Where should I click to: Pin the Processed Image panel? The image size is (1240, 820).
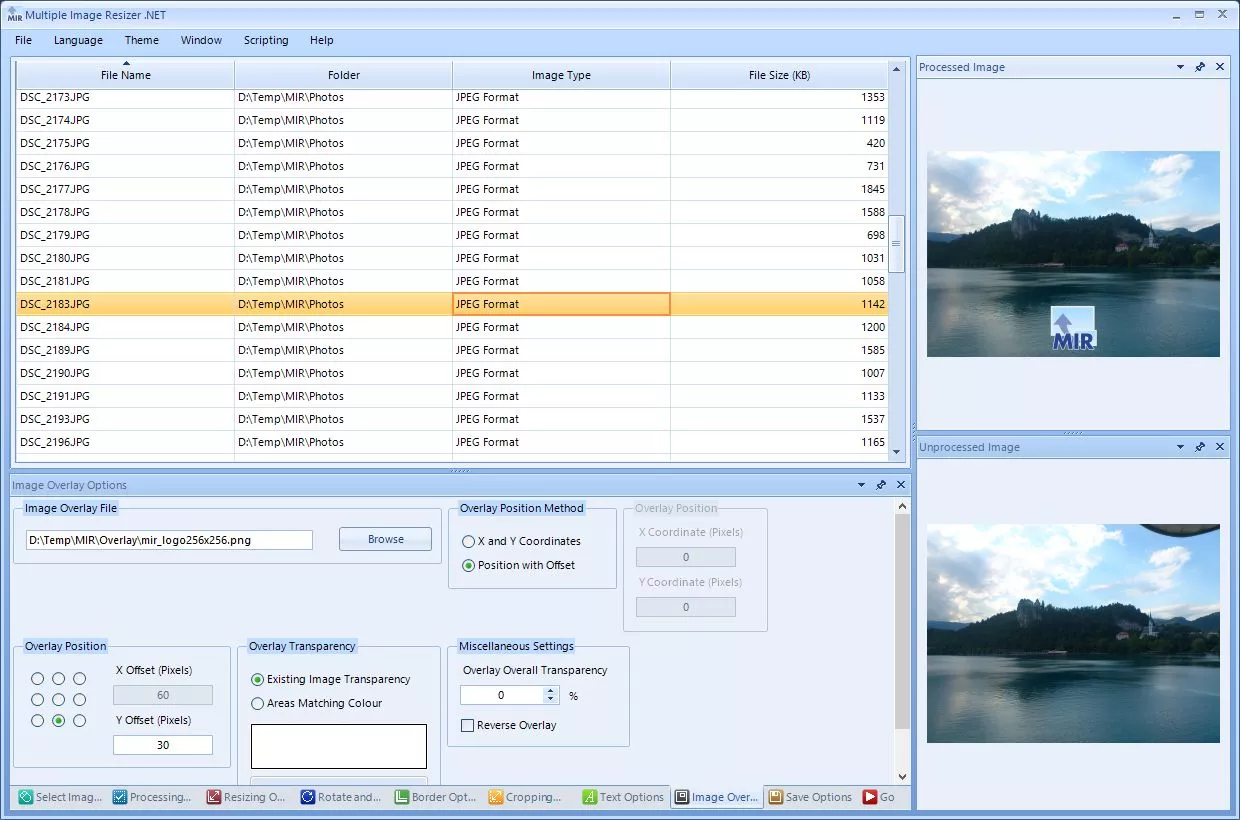[1200, 67]
